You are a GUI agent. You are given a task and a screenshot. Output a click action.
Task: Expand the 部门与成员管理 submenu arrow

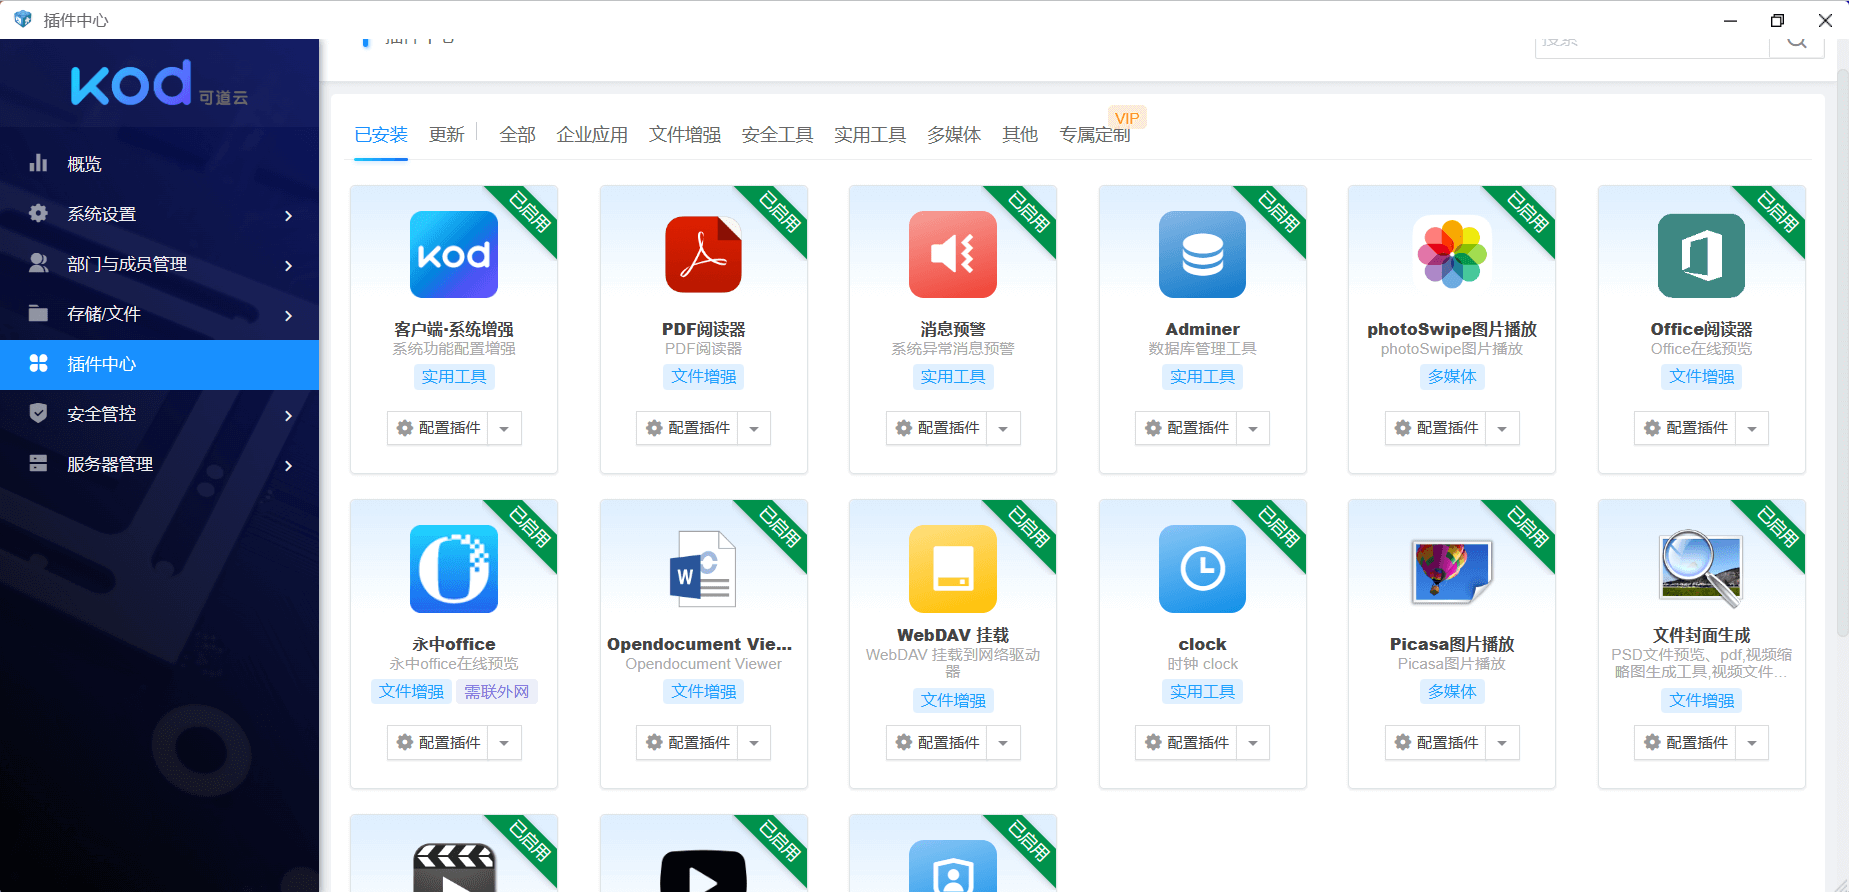(x=288, y=265)
